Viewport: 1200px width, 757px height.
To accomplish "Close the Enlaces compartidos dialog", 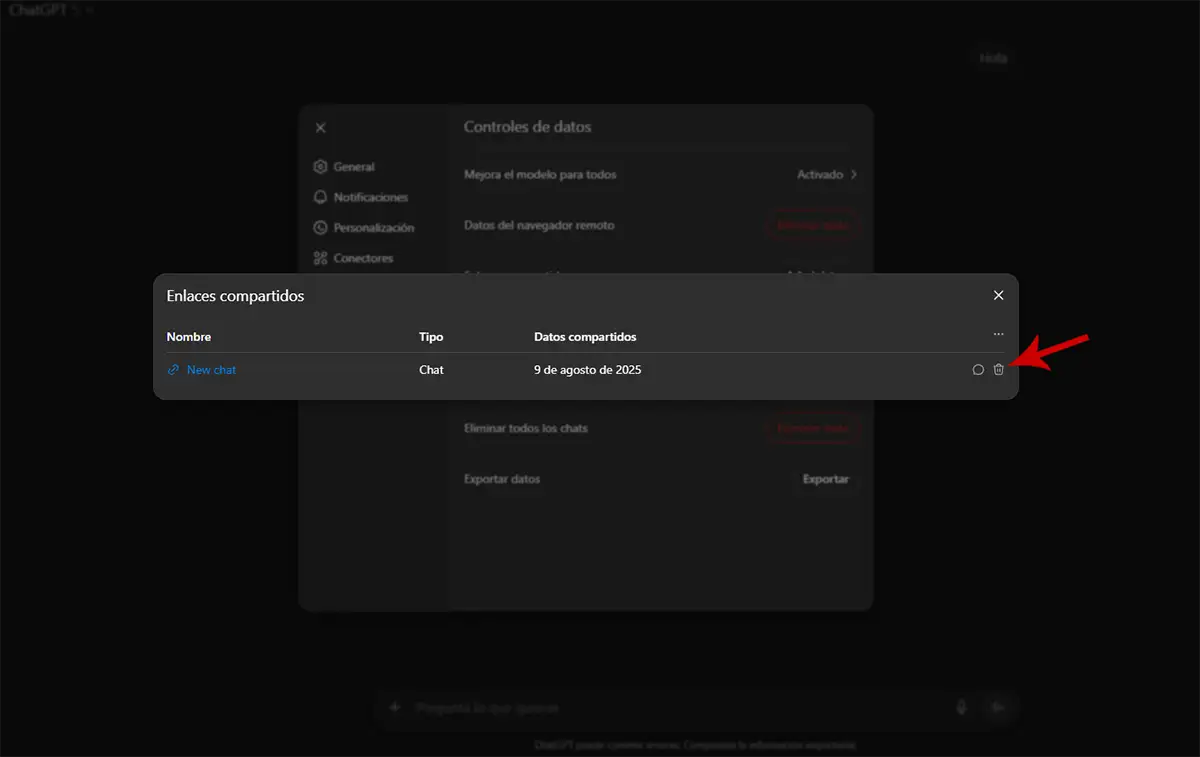I will coord(998,295).
